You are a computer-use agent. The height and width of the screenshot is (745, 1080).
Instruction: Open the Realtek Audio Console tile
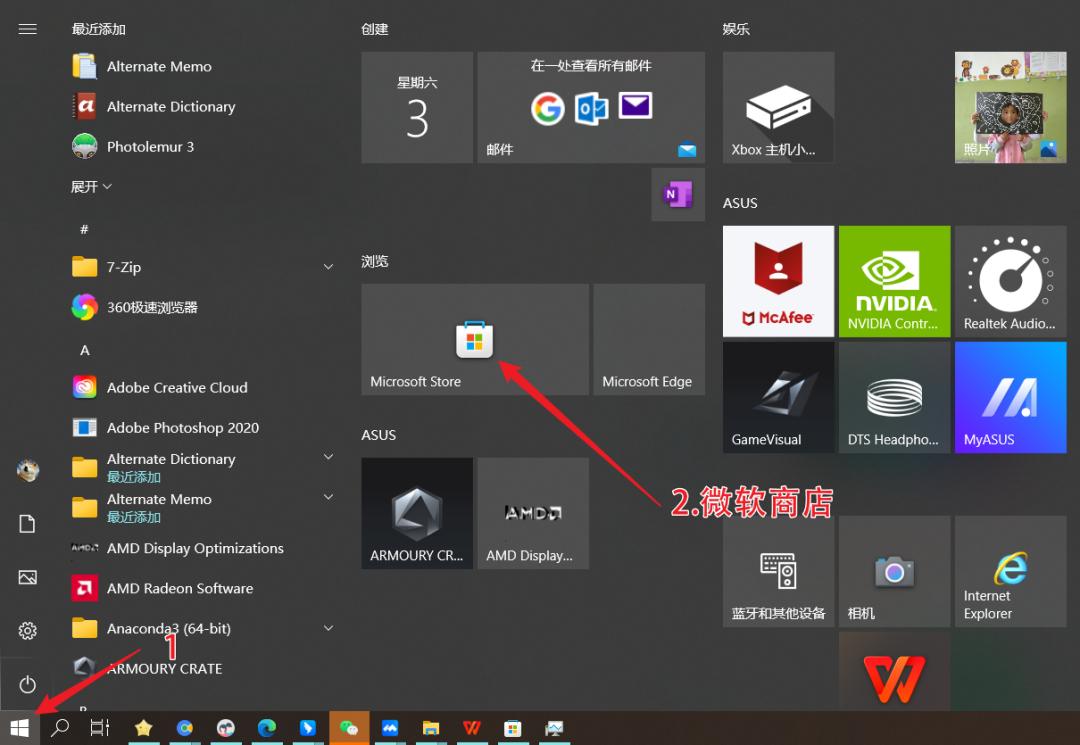pyautogui.click(x=1010, y=281)
